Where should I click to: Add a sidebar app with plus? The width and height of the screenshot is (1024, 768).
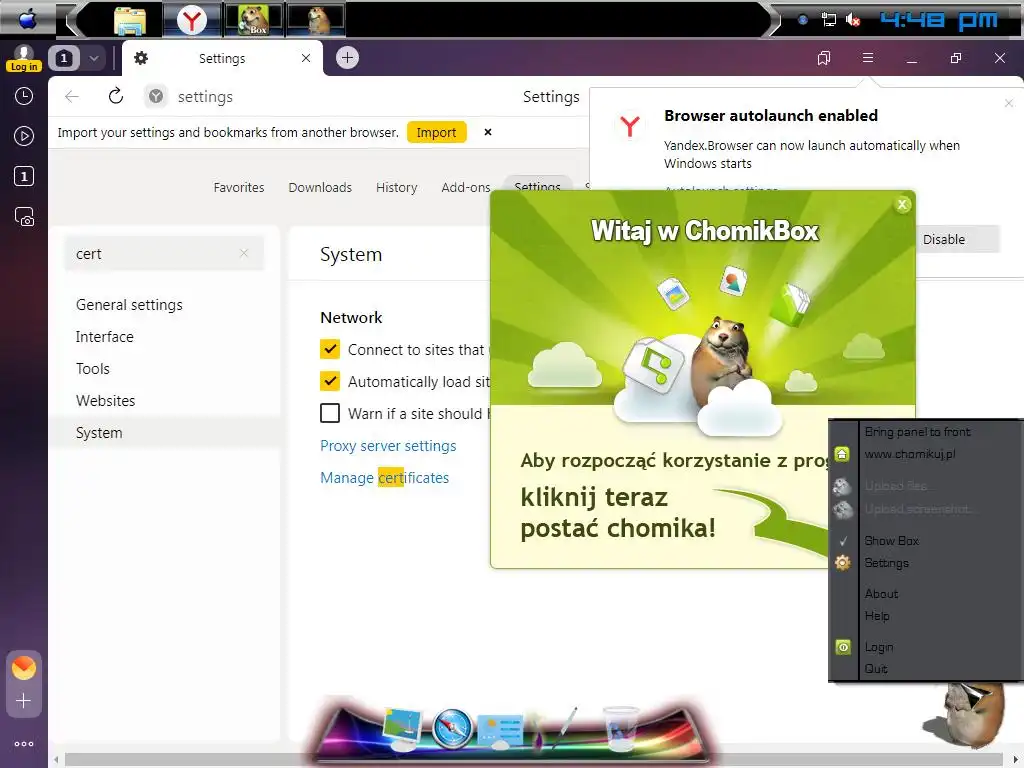[24, 701]
